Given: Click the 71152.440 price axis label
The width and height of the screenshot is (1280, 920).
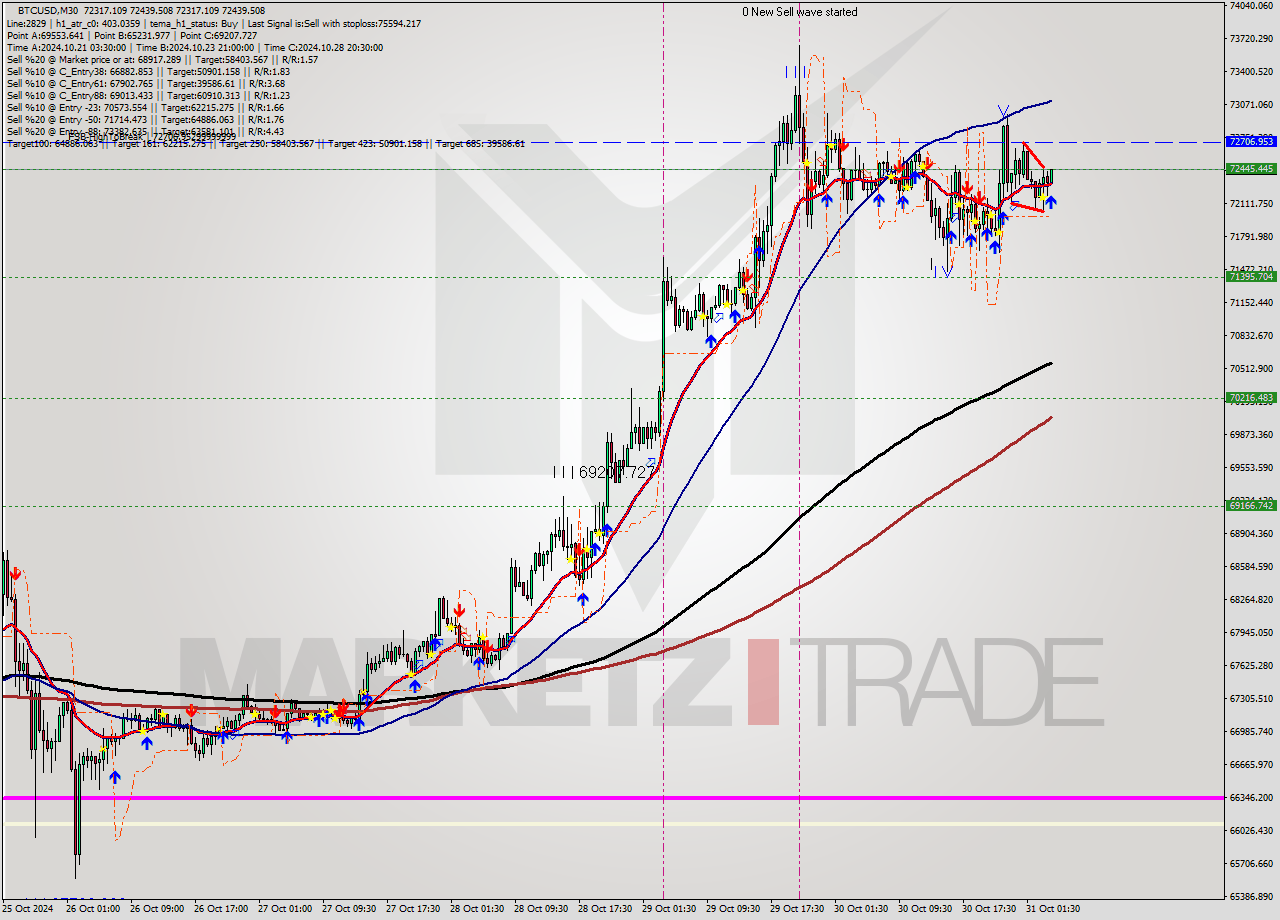Looking at the screenshot, I should [x=1251, y=302].
